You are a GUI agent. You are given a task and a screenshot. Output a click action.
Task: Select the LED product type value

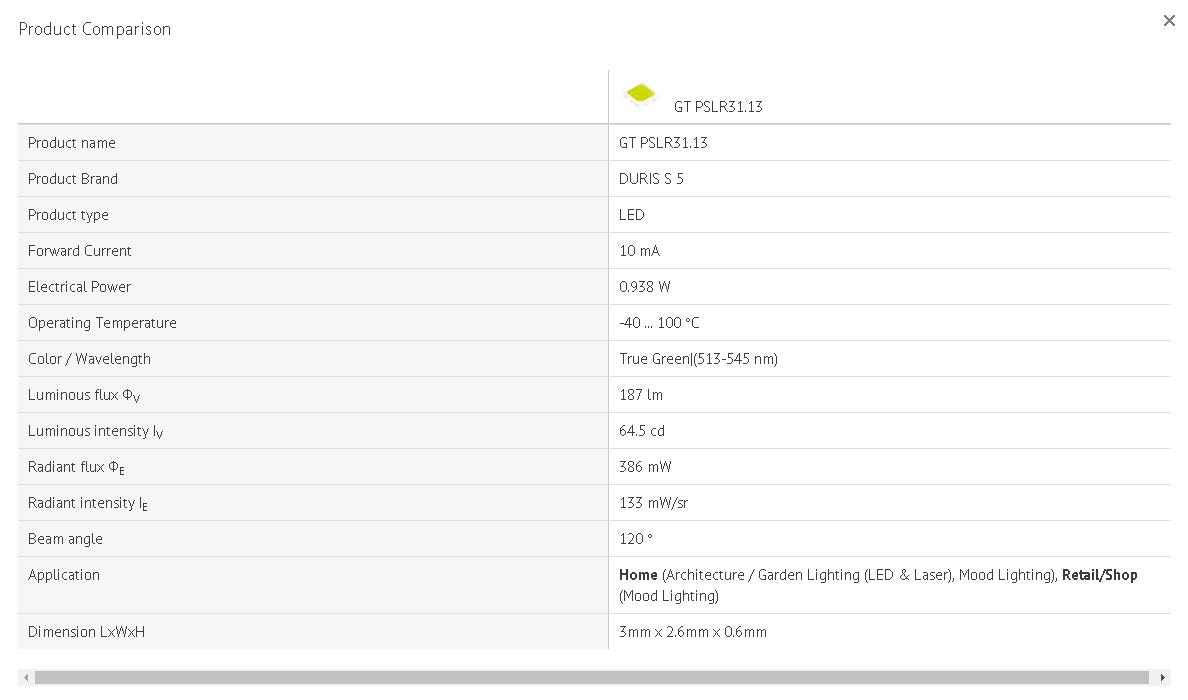click(631, 215)
